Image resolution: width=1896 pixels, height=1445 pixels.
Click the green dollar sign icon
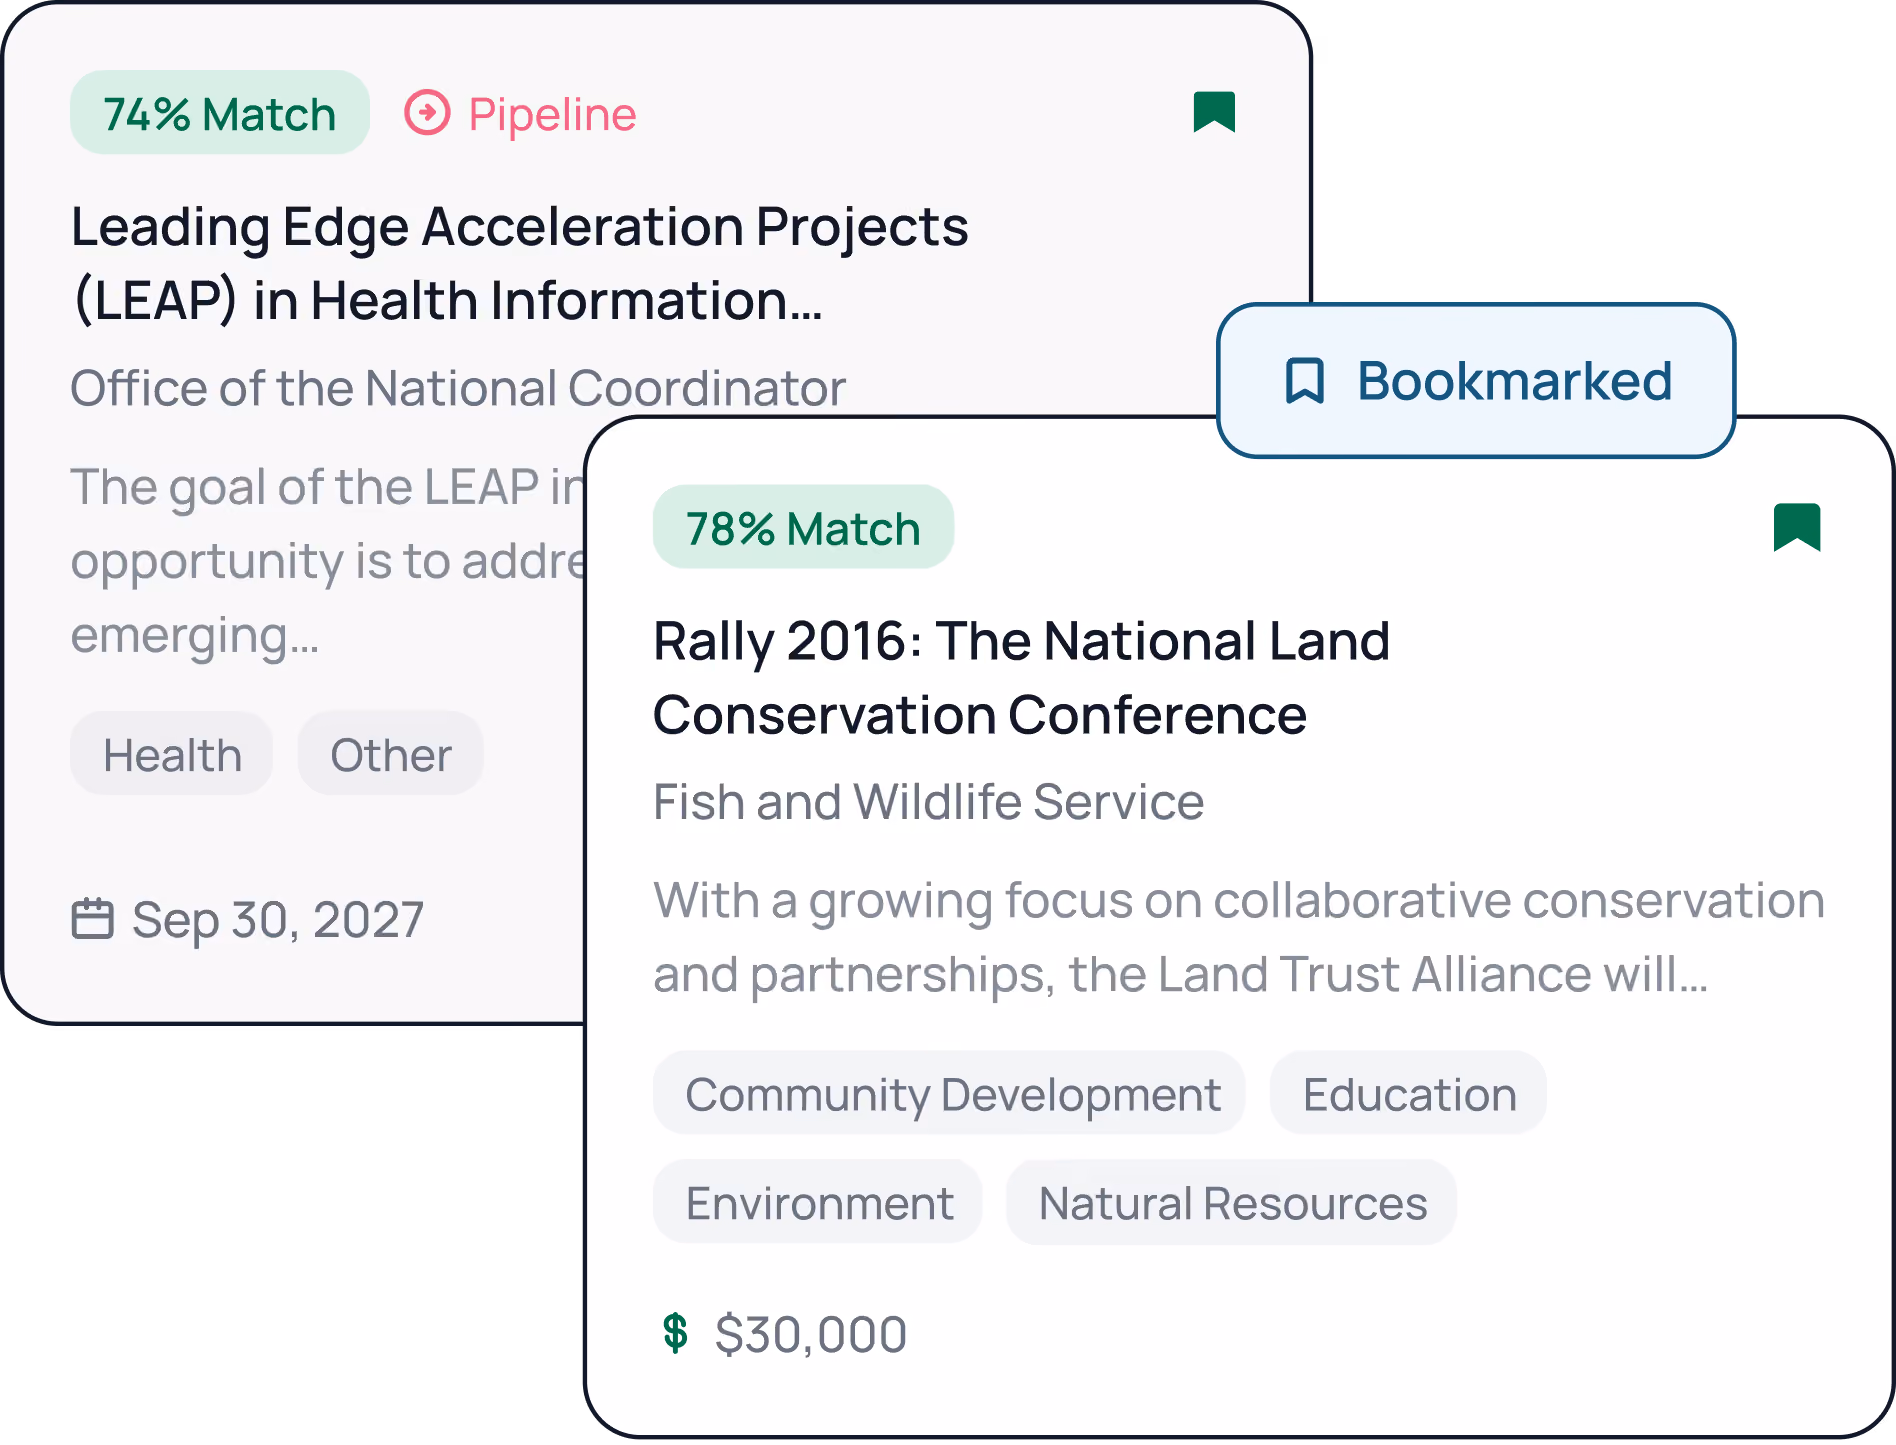(x=676, y=1333)
